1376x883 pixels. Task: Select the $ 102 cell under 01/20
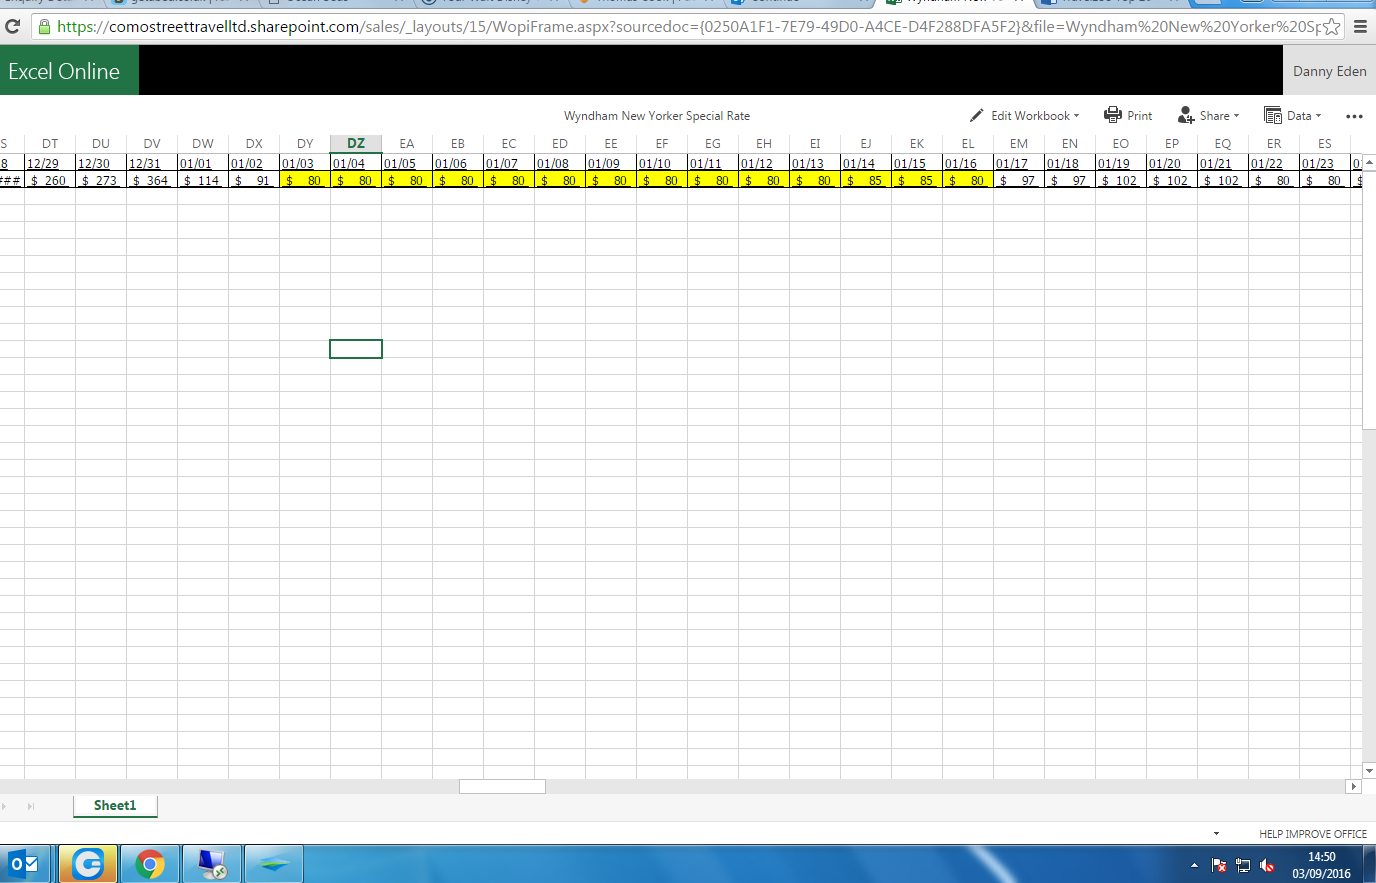pyautogui.click(x=1172, y=180)
